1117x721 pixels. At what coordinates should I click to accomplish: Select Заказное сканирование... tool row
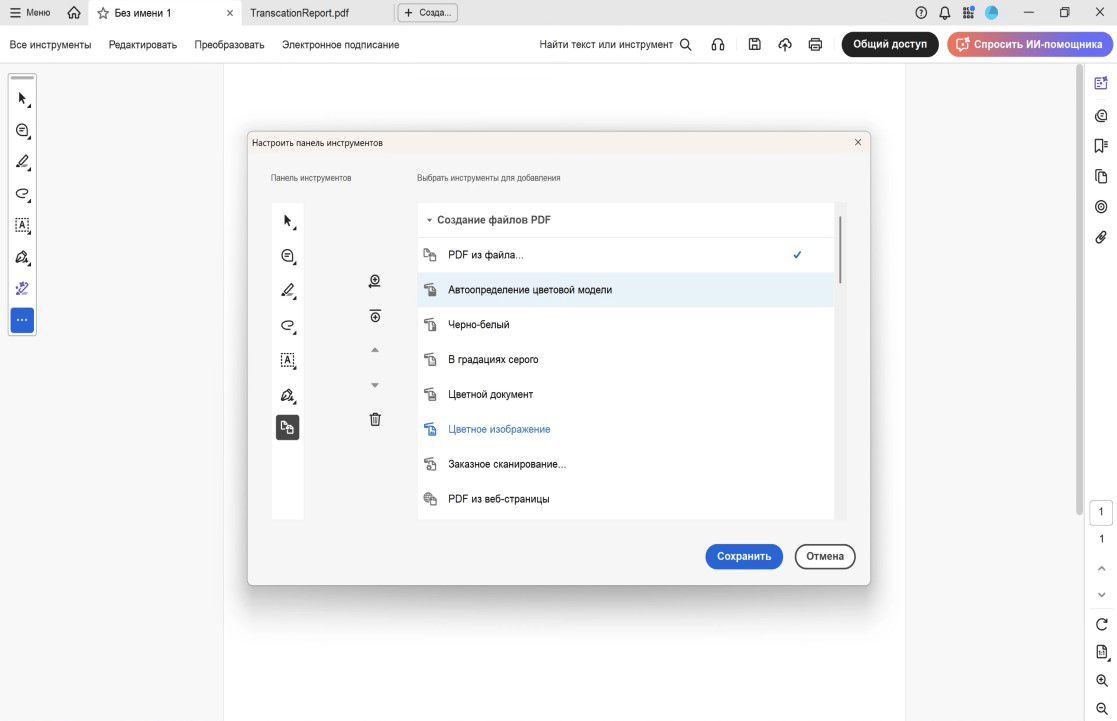pos(625,465)
